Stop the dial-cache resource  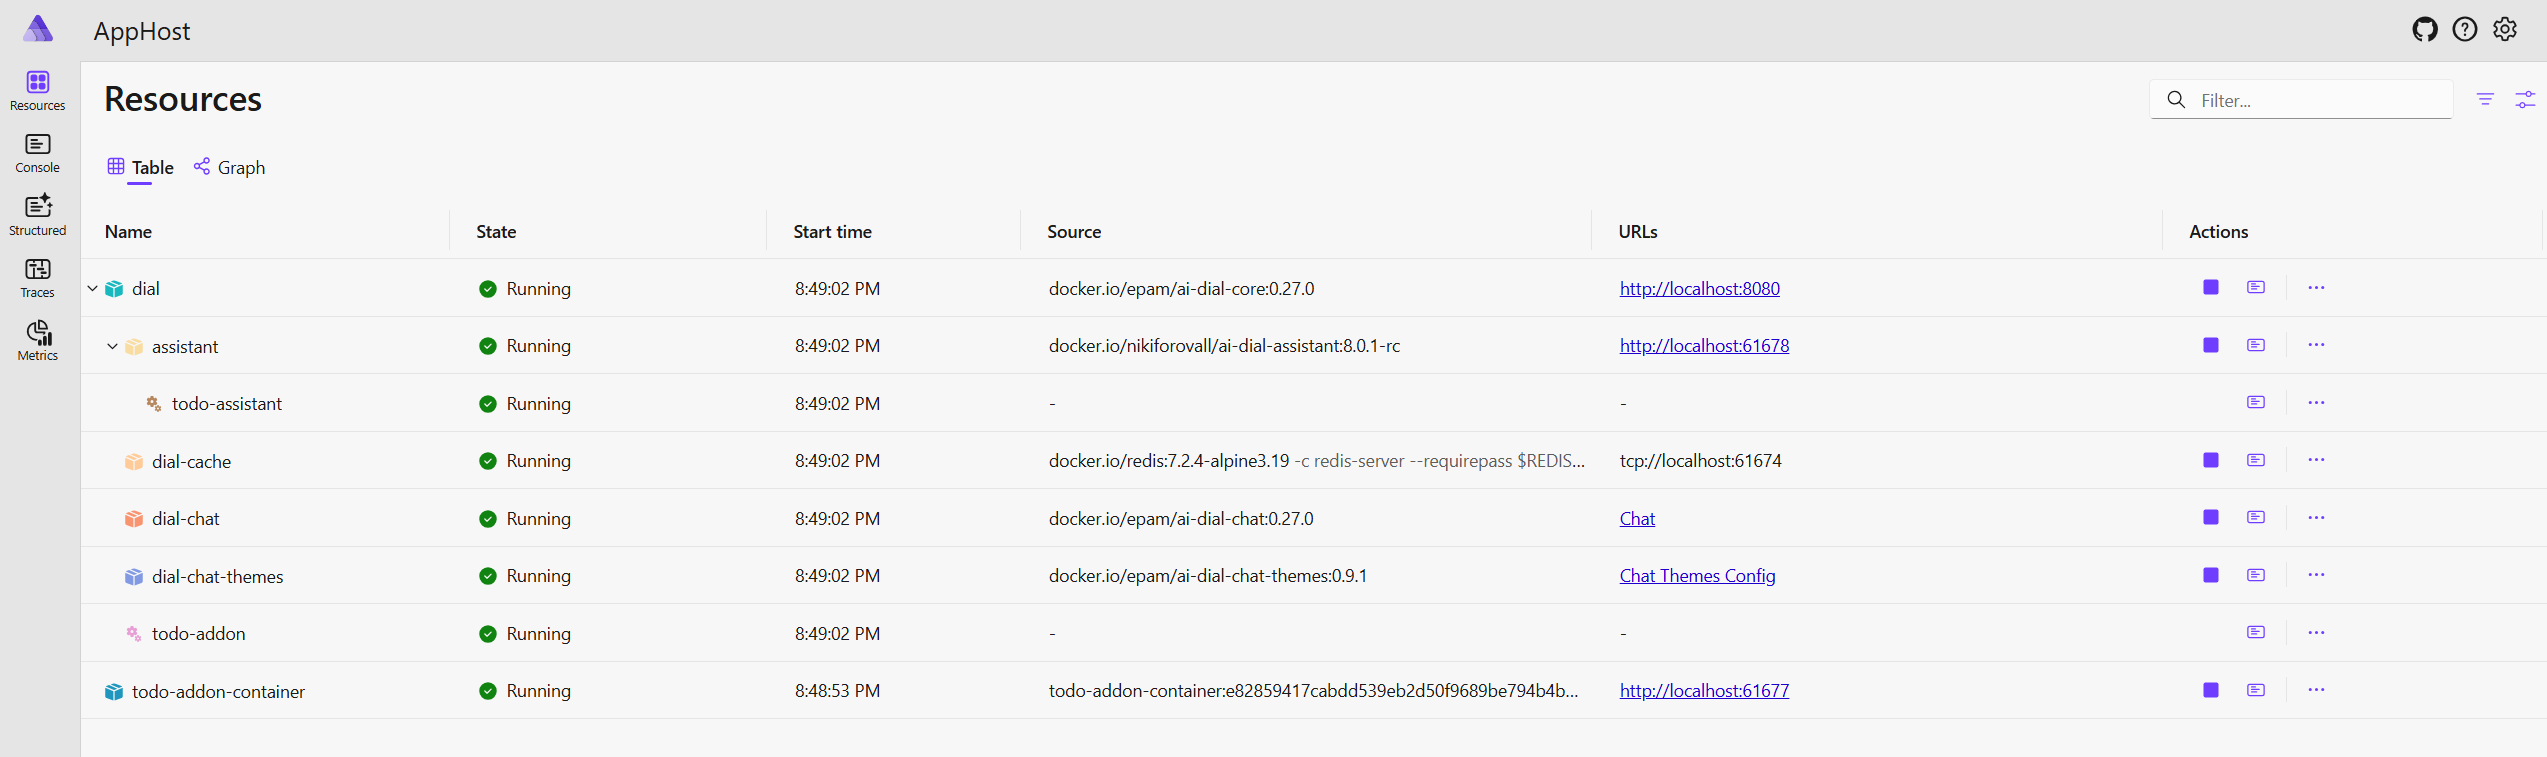(2211, 460)
